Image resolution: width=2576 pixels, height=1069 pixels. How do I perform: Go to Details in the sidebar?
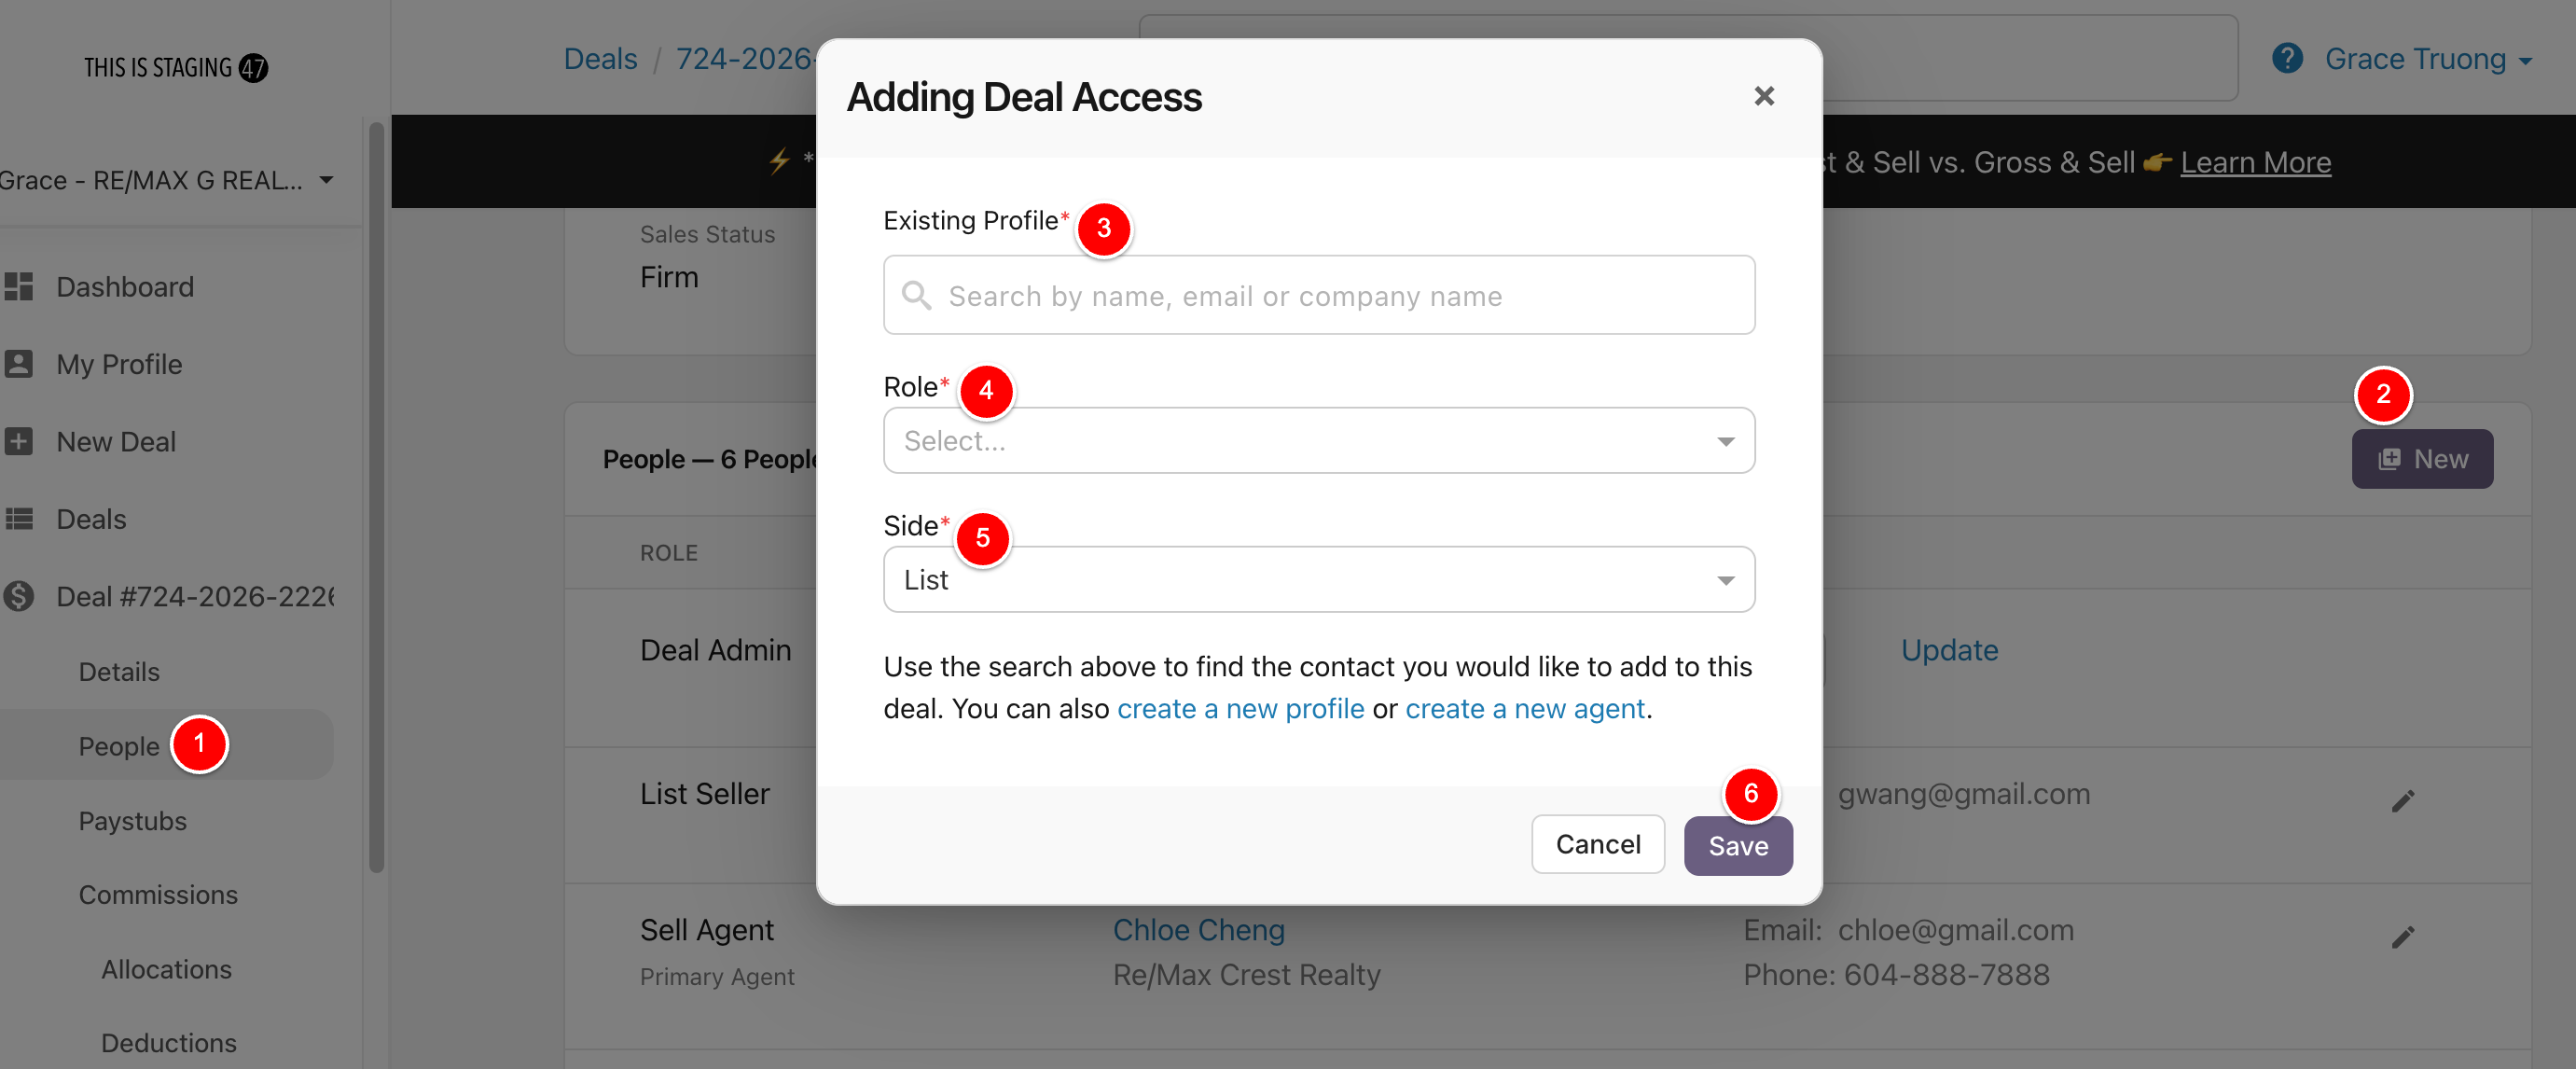(x=119, y=672)
